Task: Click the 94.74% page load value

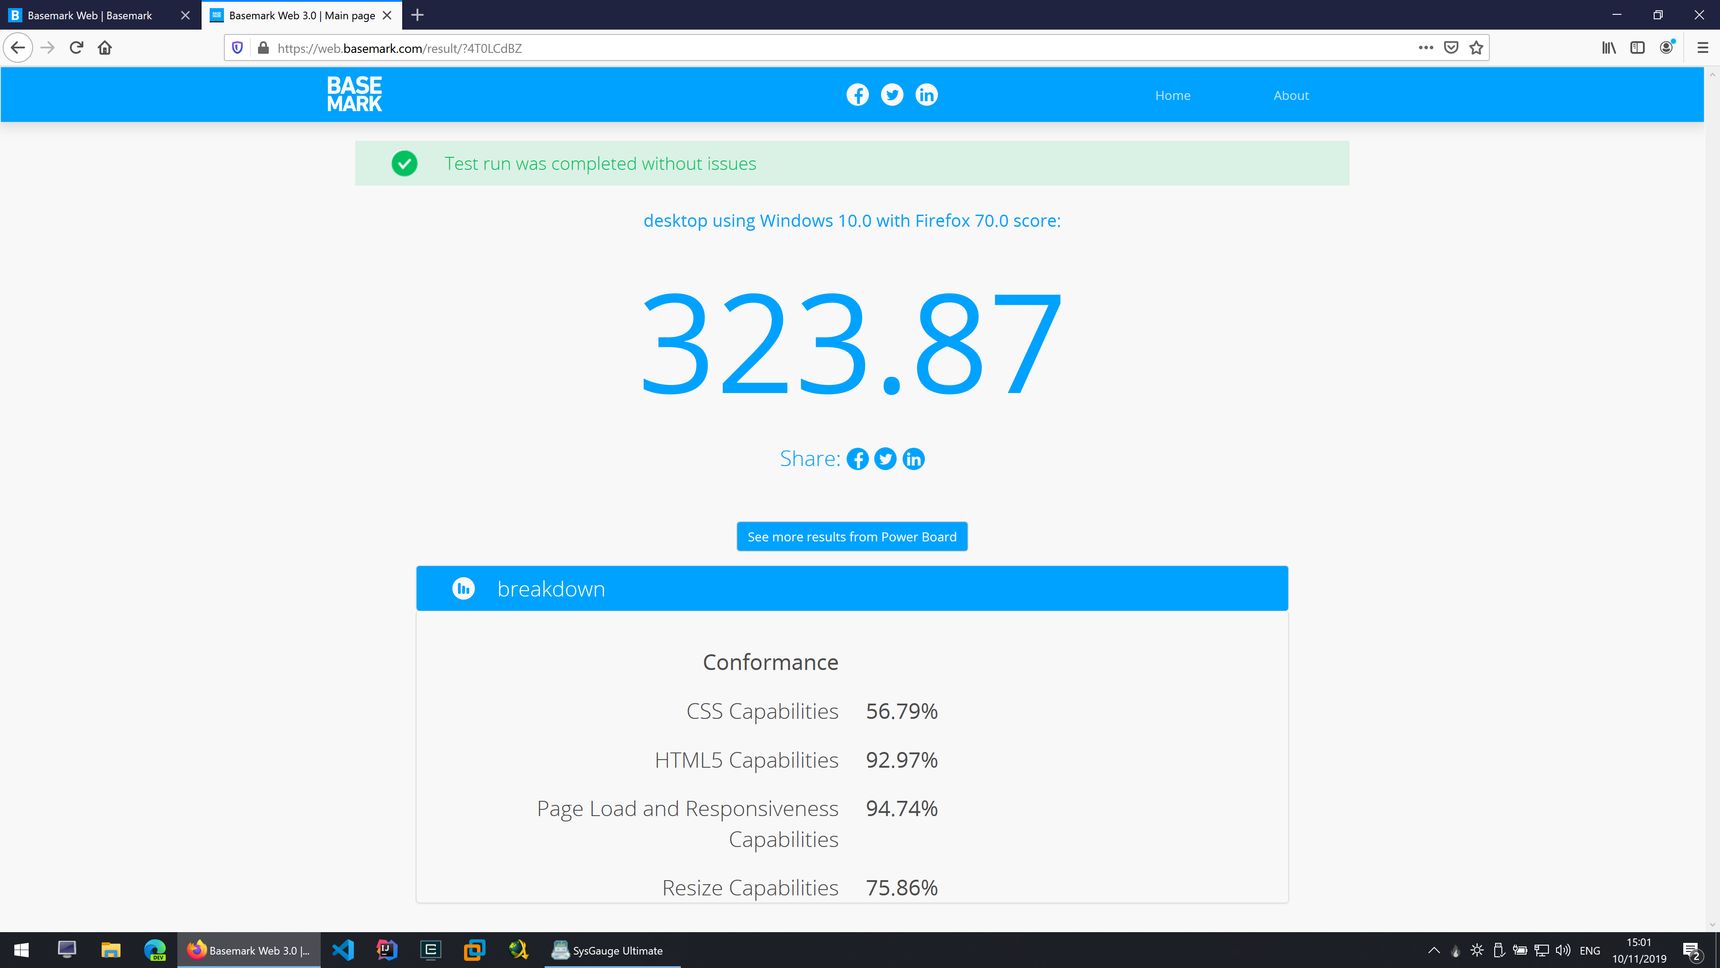Action: click(902, 808)
